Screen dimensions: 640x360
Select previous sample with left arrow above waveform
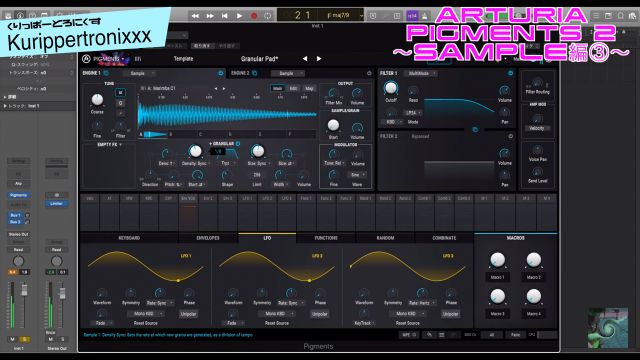pos(216,88)
